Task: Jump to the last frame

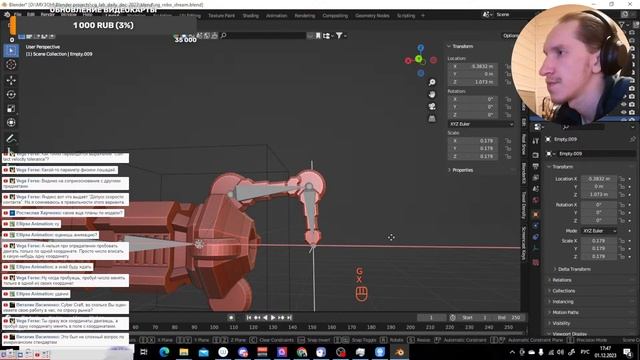Action: [289, 318]
